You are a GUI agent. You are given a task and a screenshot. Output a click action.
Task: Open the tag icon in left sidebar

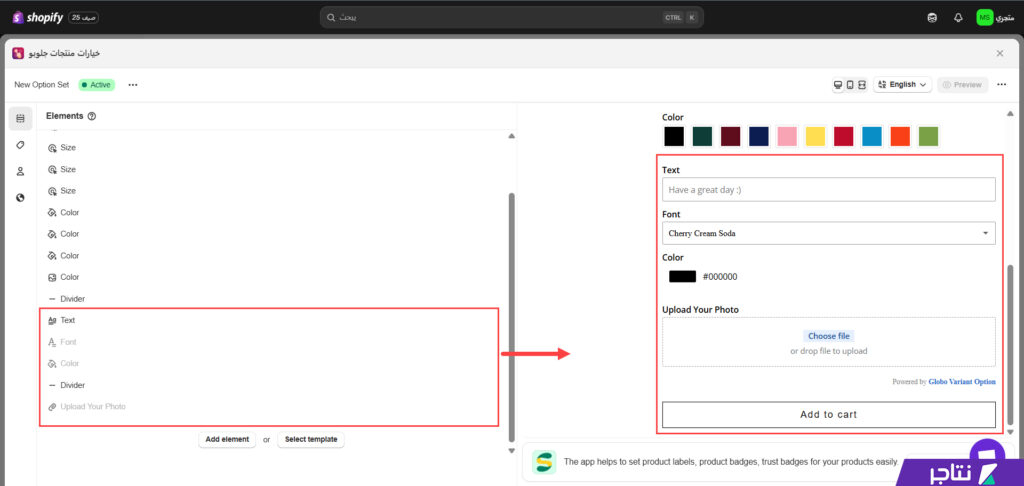(20, 145)
